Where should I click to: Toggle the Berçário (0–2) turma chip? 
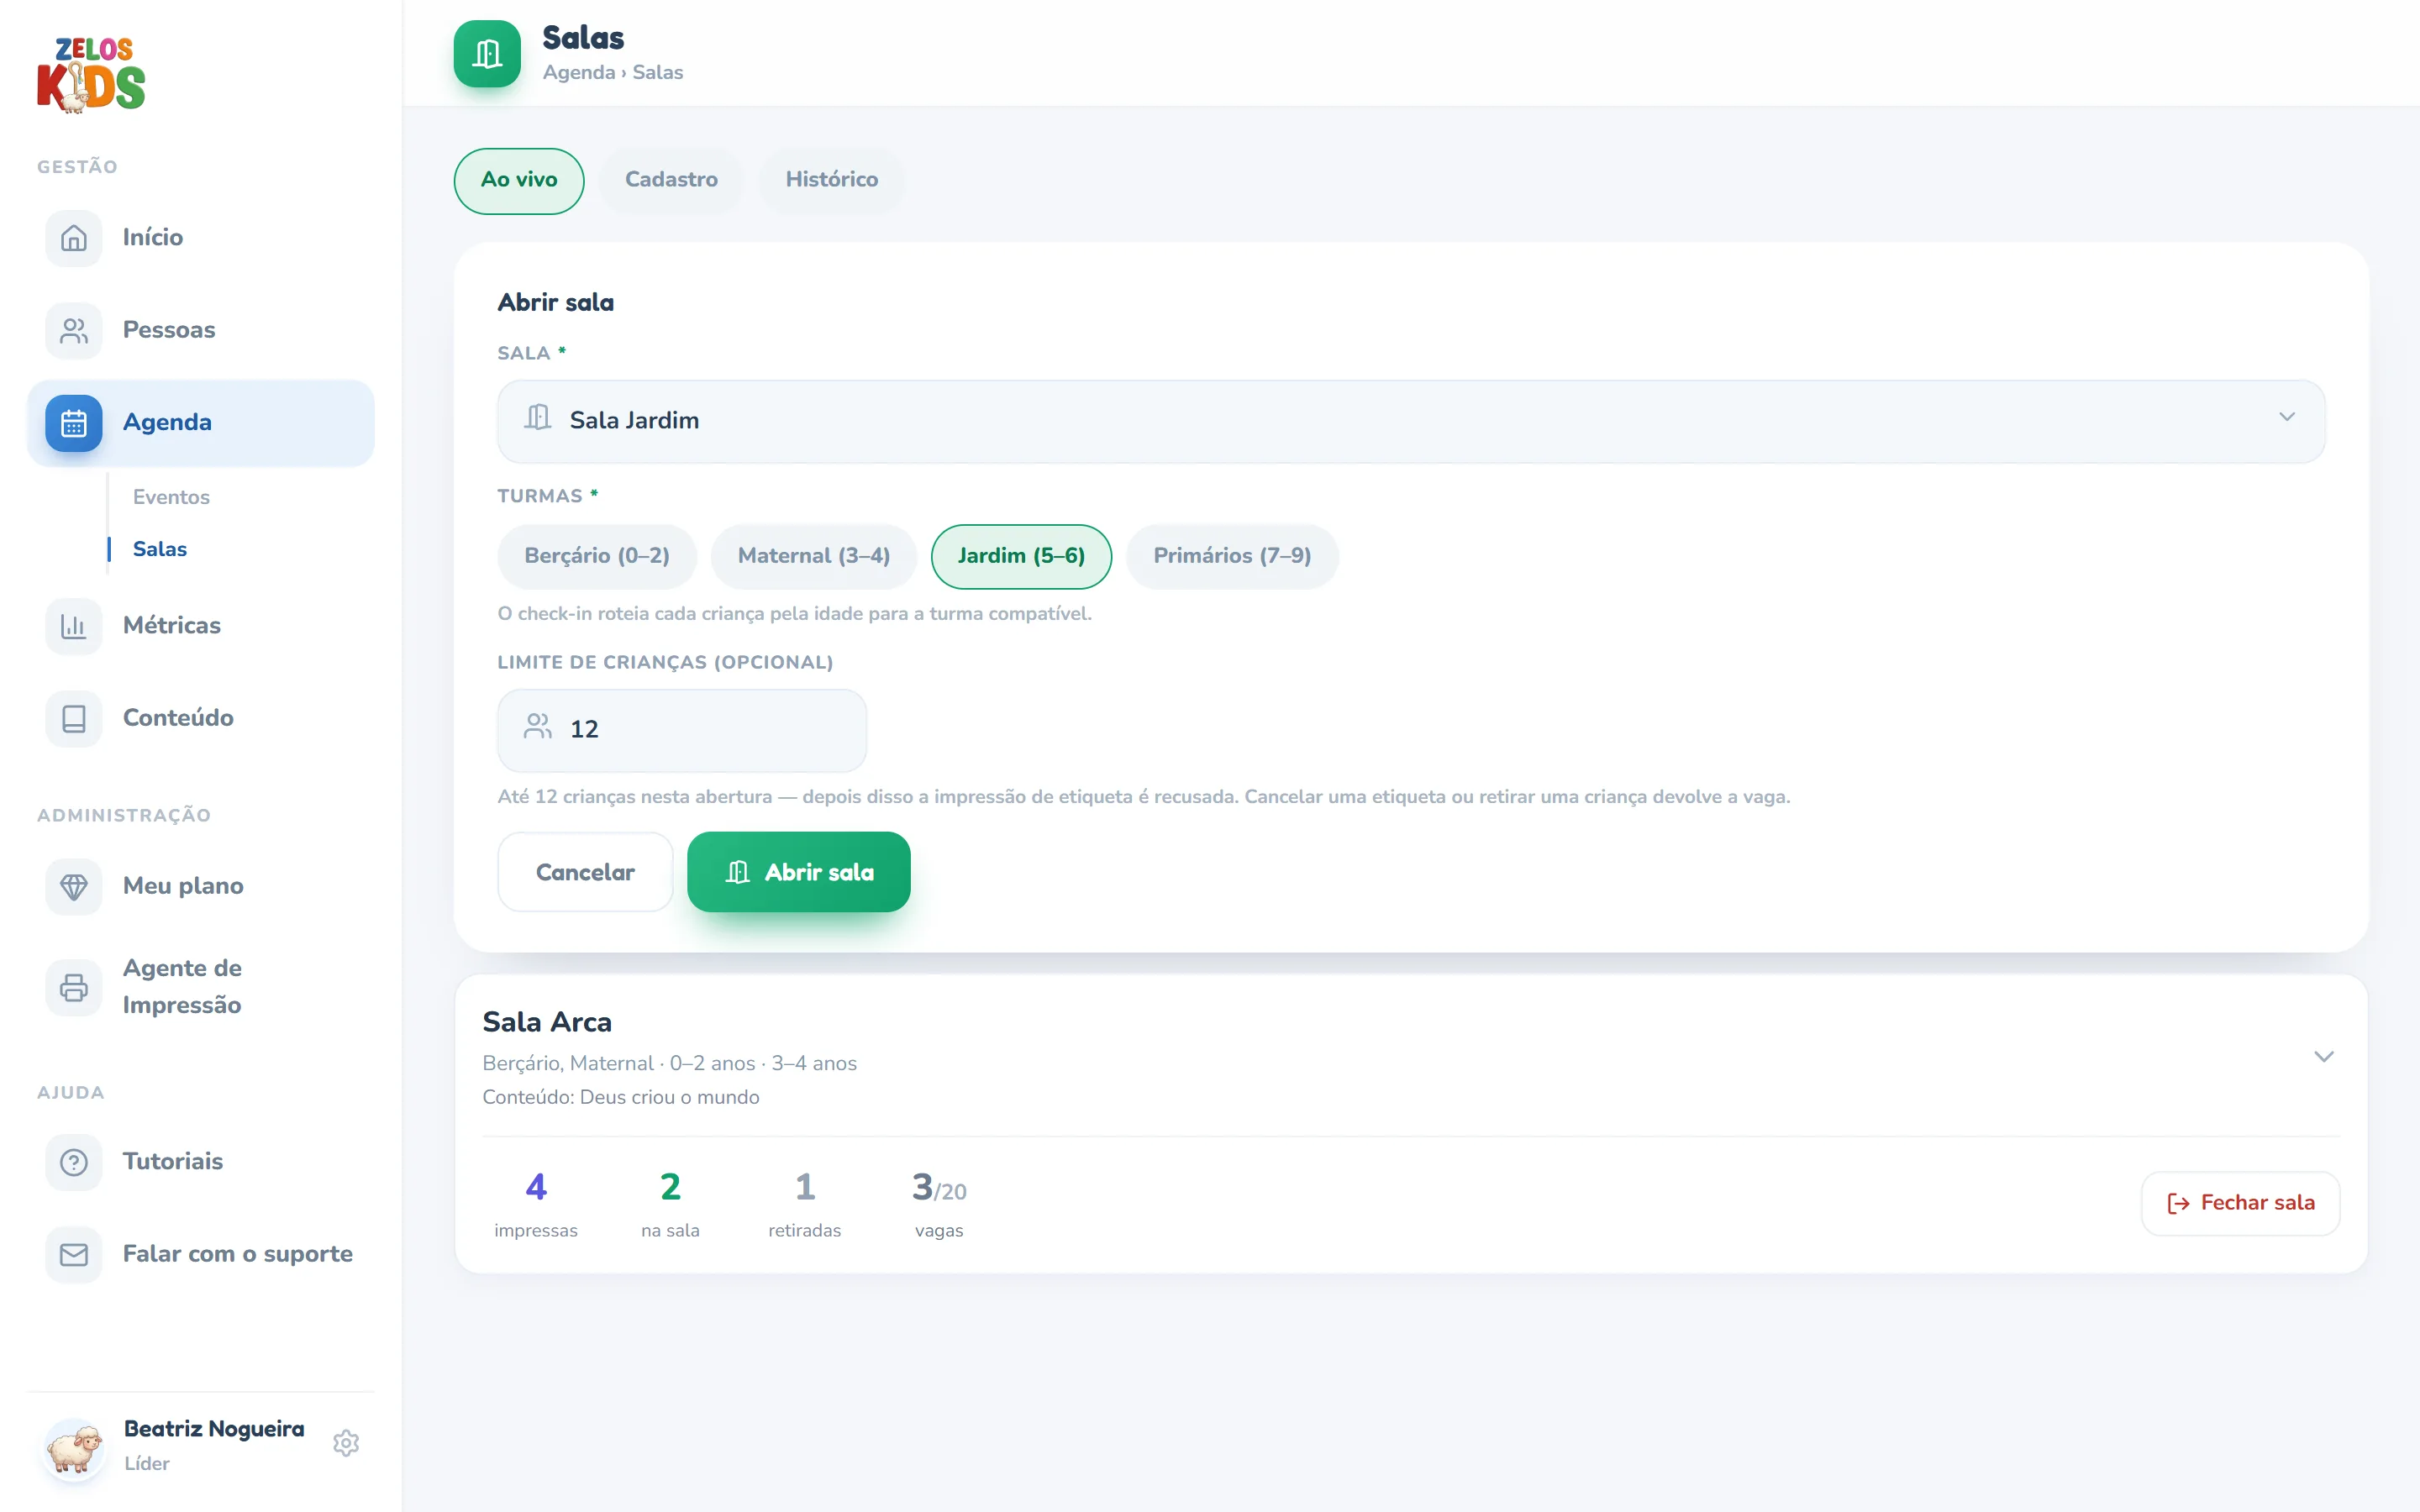click(597, 556)
